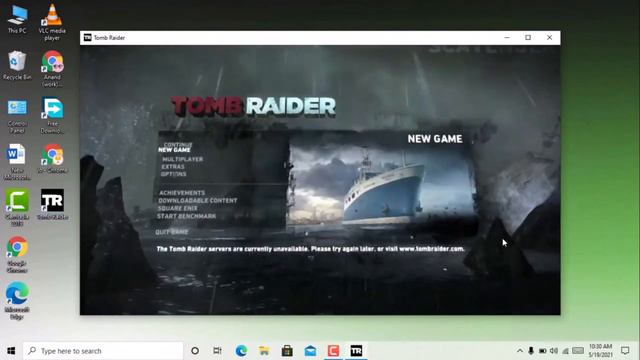Select CONTINUE in Tomb Raider menu
This screenshot has height=360, width=640.
[178, 144]
